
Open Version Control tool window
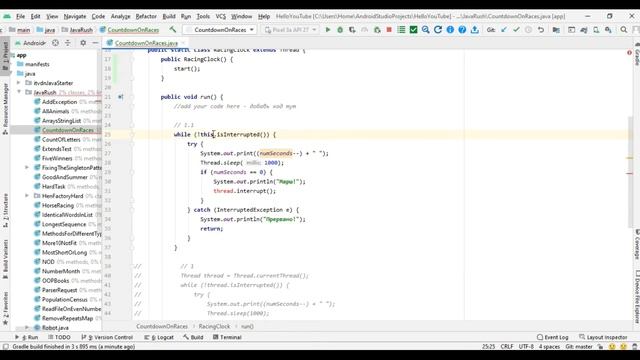point(107,337)
